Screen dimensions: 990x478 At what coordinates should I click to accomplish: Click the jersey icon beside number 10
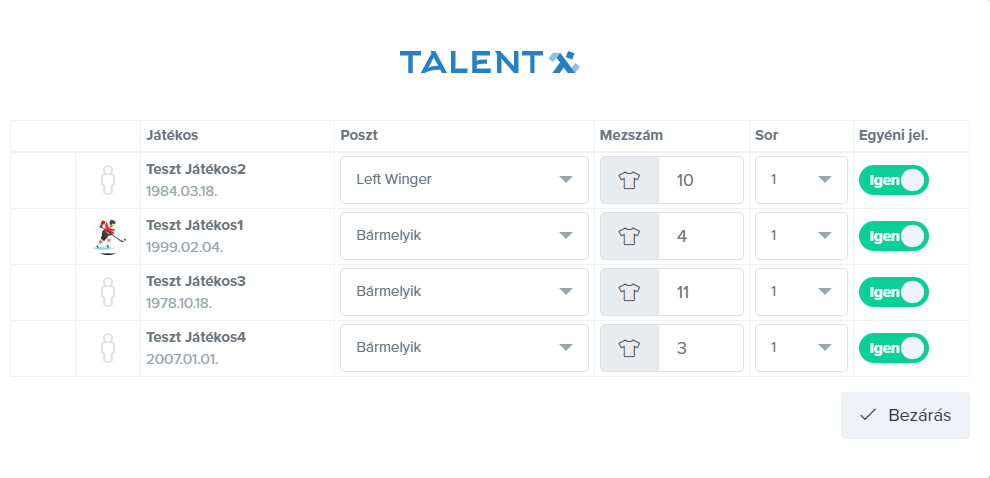click(x=629, y=181)
